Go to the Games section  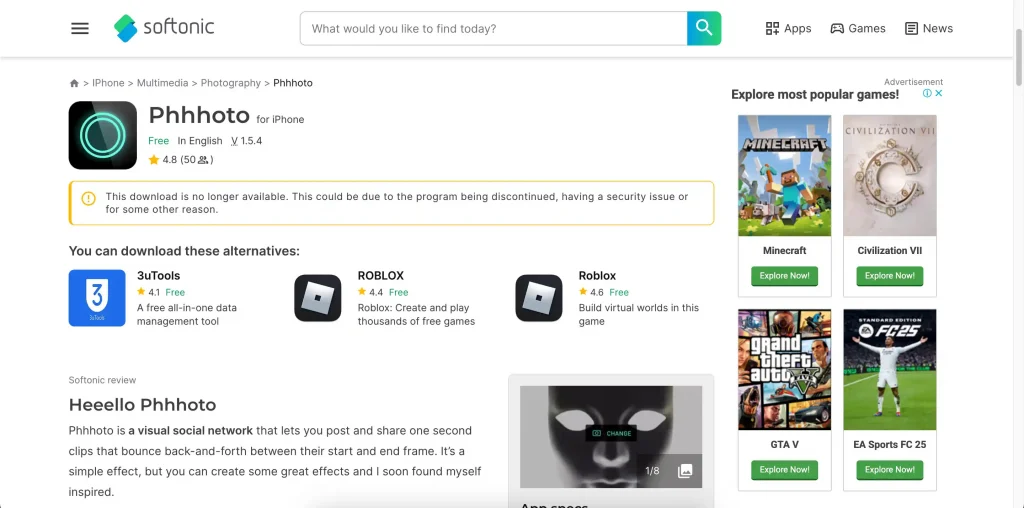857,29
